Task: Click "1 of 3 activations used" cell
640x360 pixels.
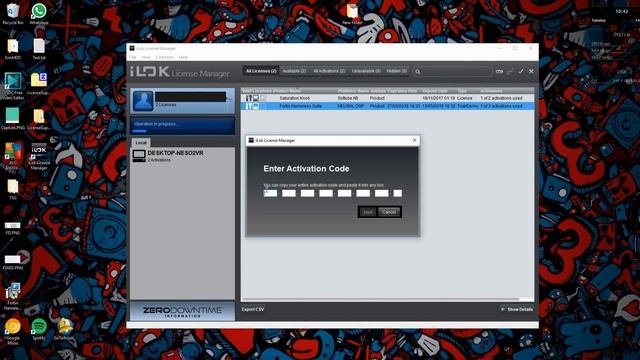Action: coord(501,106)
